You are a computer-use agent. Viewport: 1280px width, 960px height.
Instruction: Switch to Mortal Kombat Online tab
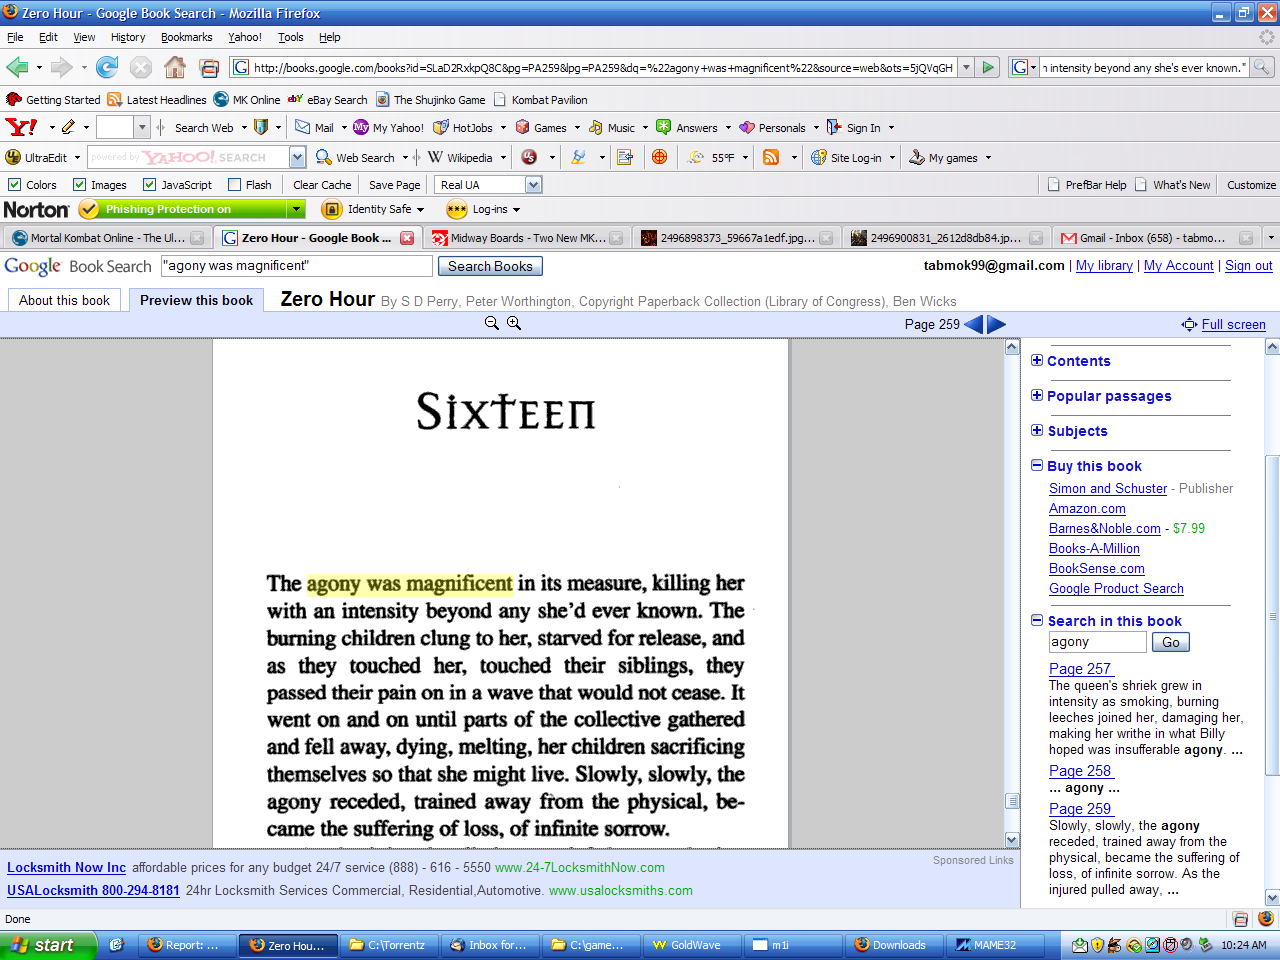107,238
